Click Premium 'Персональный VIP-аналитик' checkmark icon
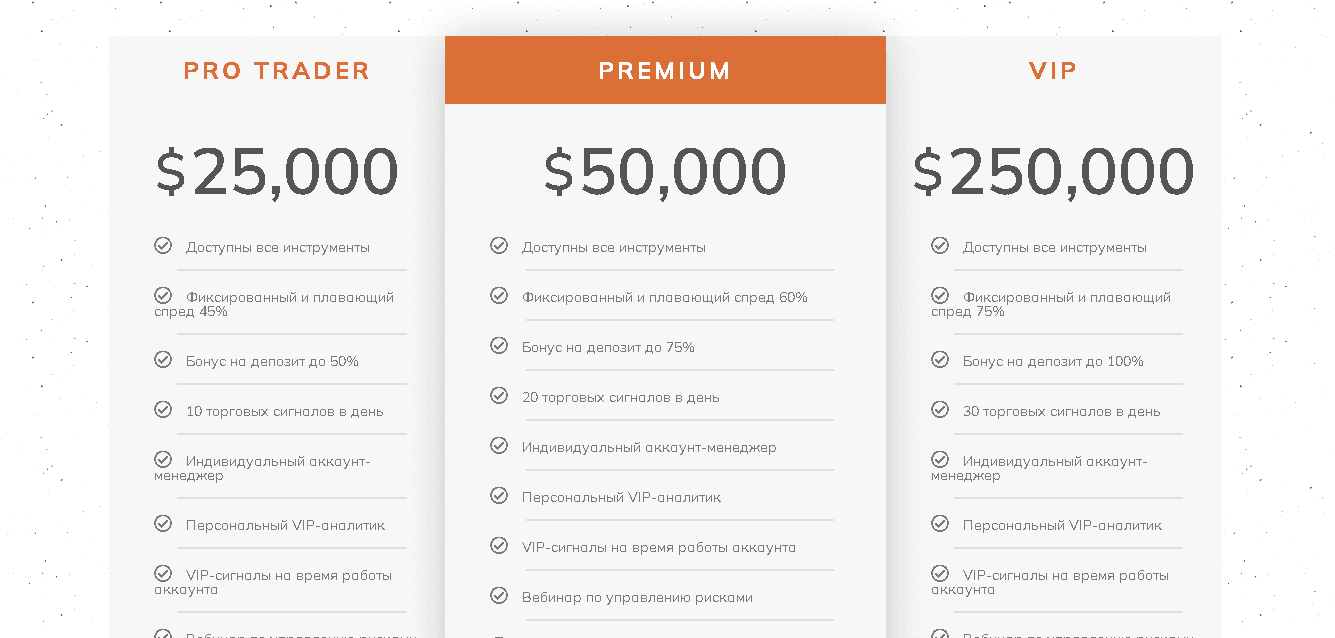 (x=499, y=495)
